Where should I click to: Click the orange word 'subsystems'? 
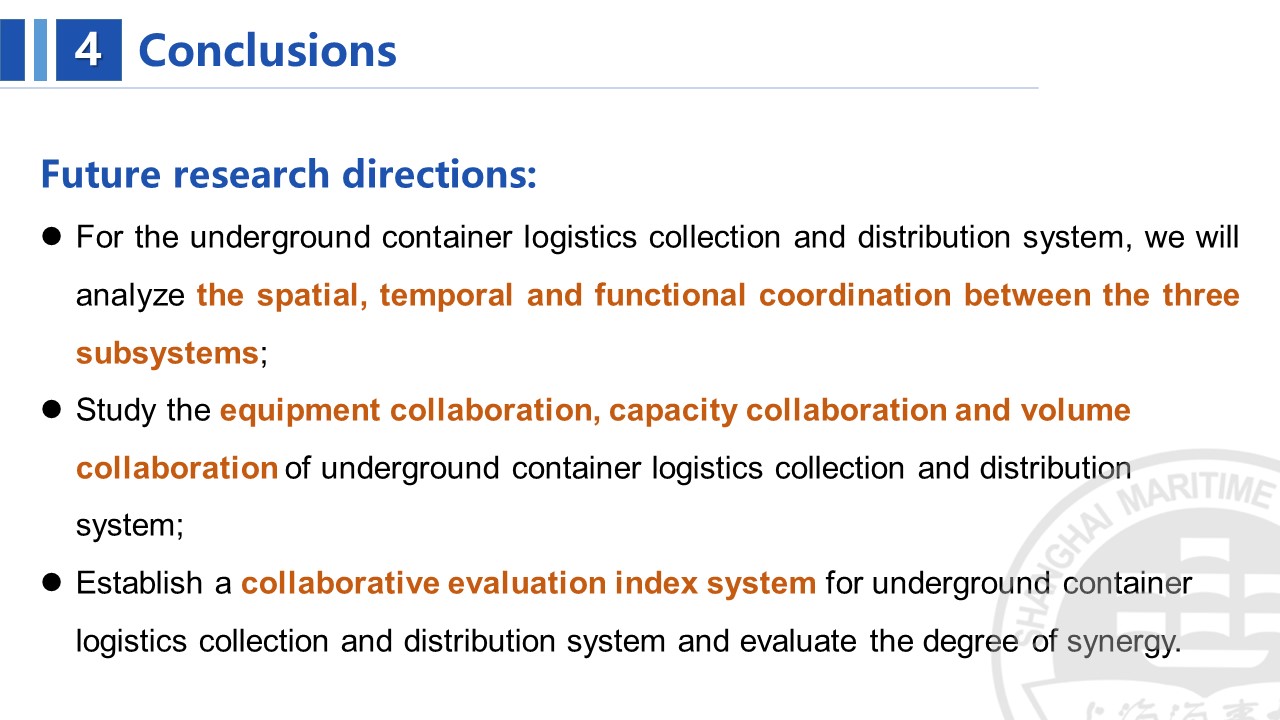click(167, 353)
